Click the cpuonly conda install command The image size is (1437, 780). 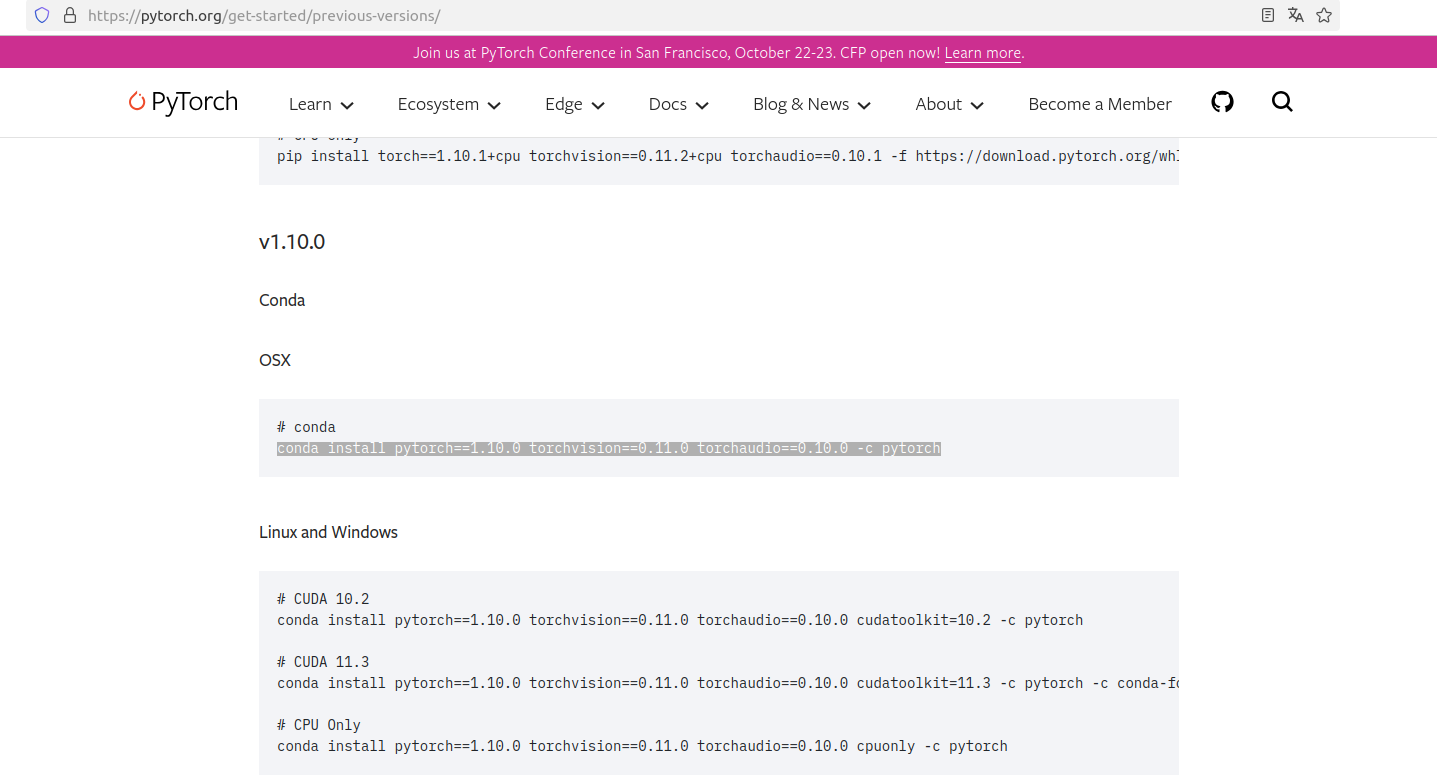point(642,746)
